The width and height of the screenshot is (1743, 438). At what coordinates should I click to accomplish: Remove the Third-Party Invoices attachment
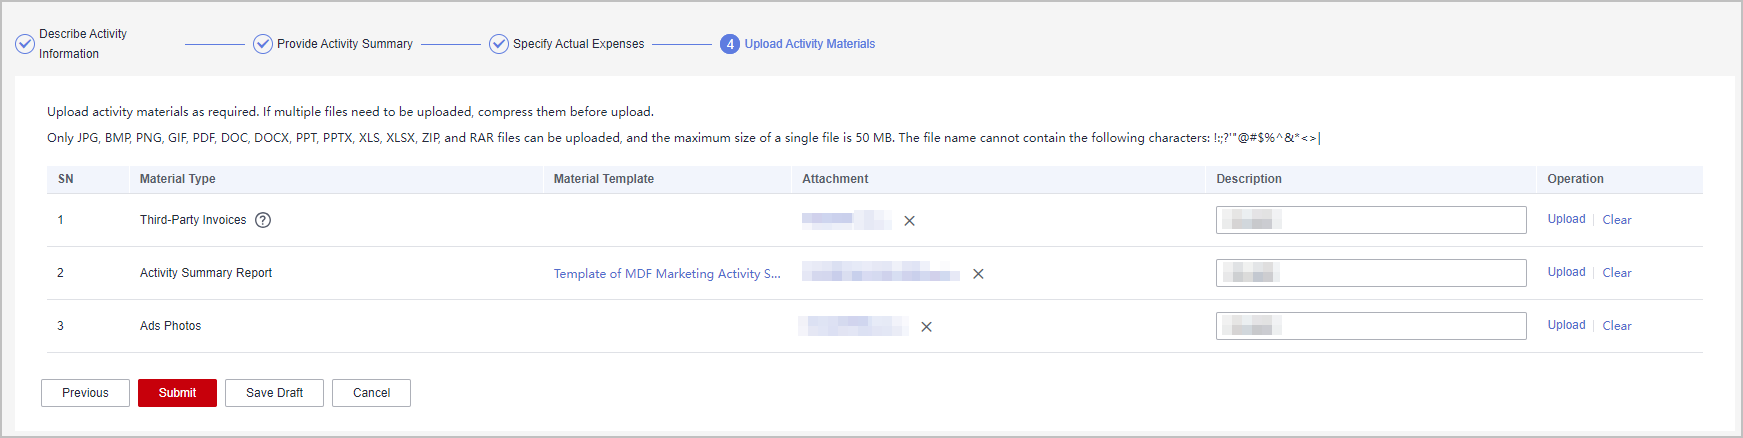click(x=909, y=221)
